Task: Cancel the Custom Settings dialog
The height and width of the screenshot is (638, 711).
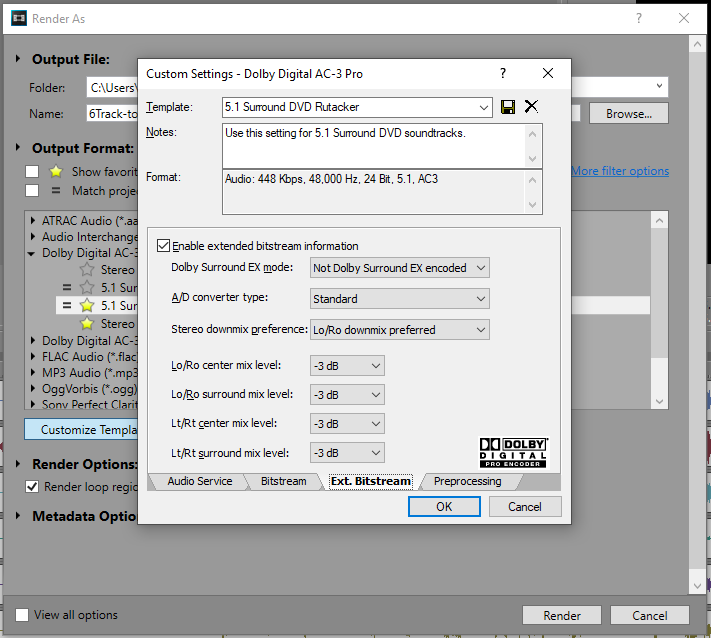Action: click(525, 507)
